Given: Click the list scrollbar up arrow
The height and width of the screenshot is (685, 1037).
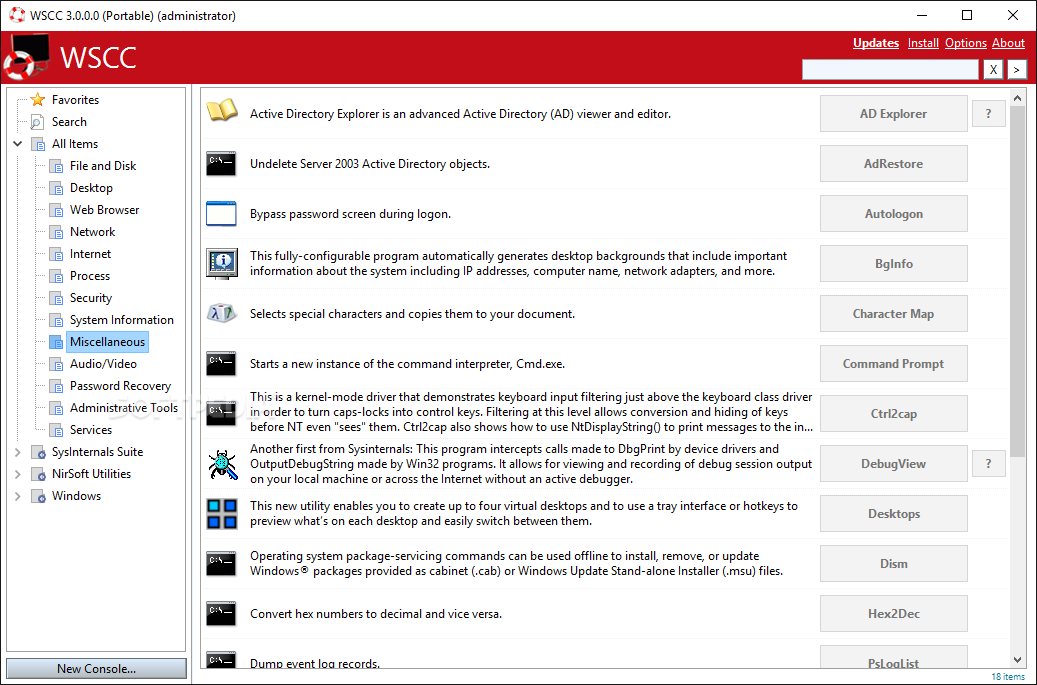Looking at the screenshot, I should point(1017,98).
